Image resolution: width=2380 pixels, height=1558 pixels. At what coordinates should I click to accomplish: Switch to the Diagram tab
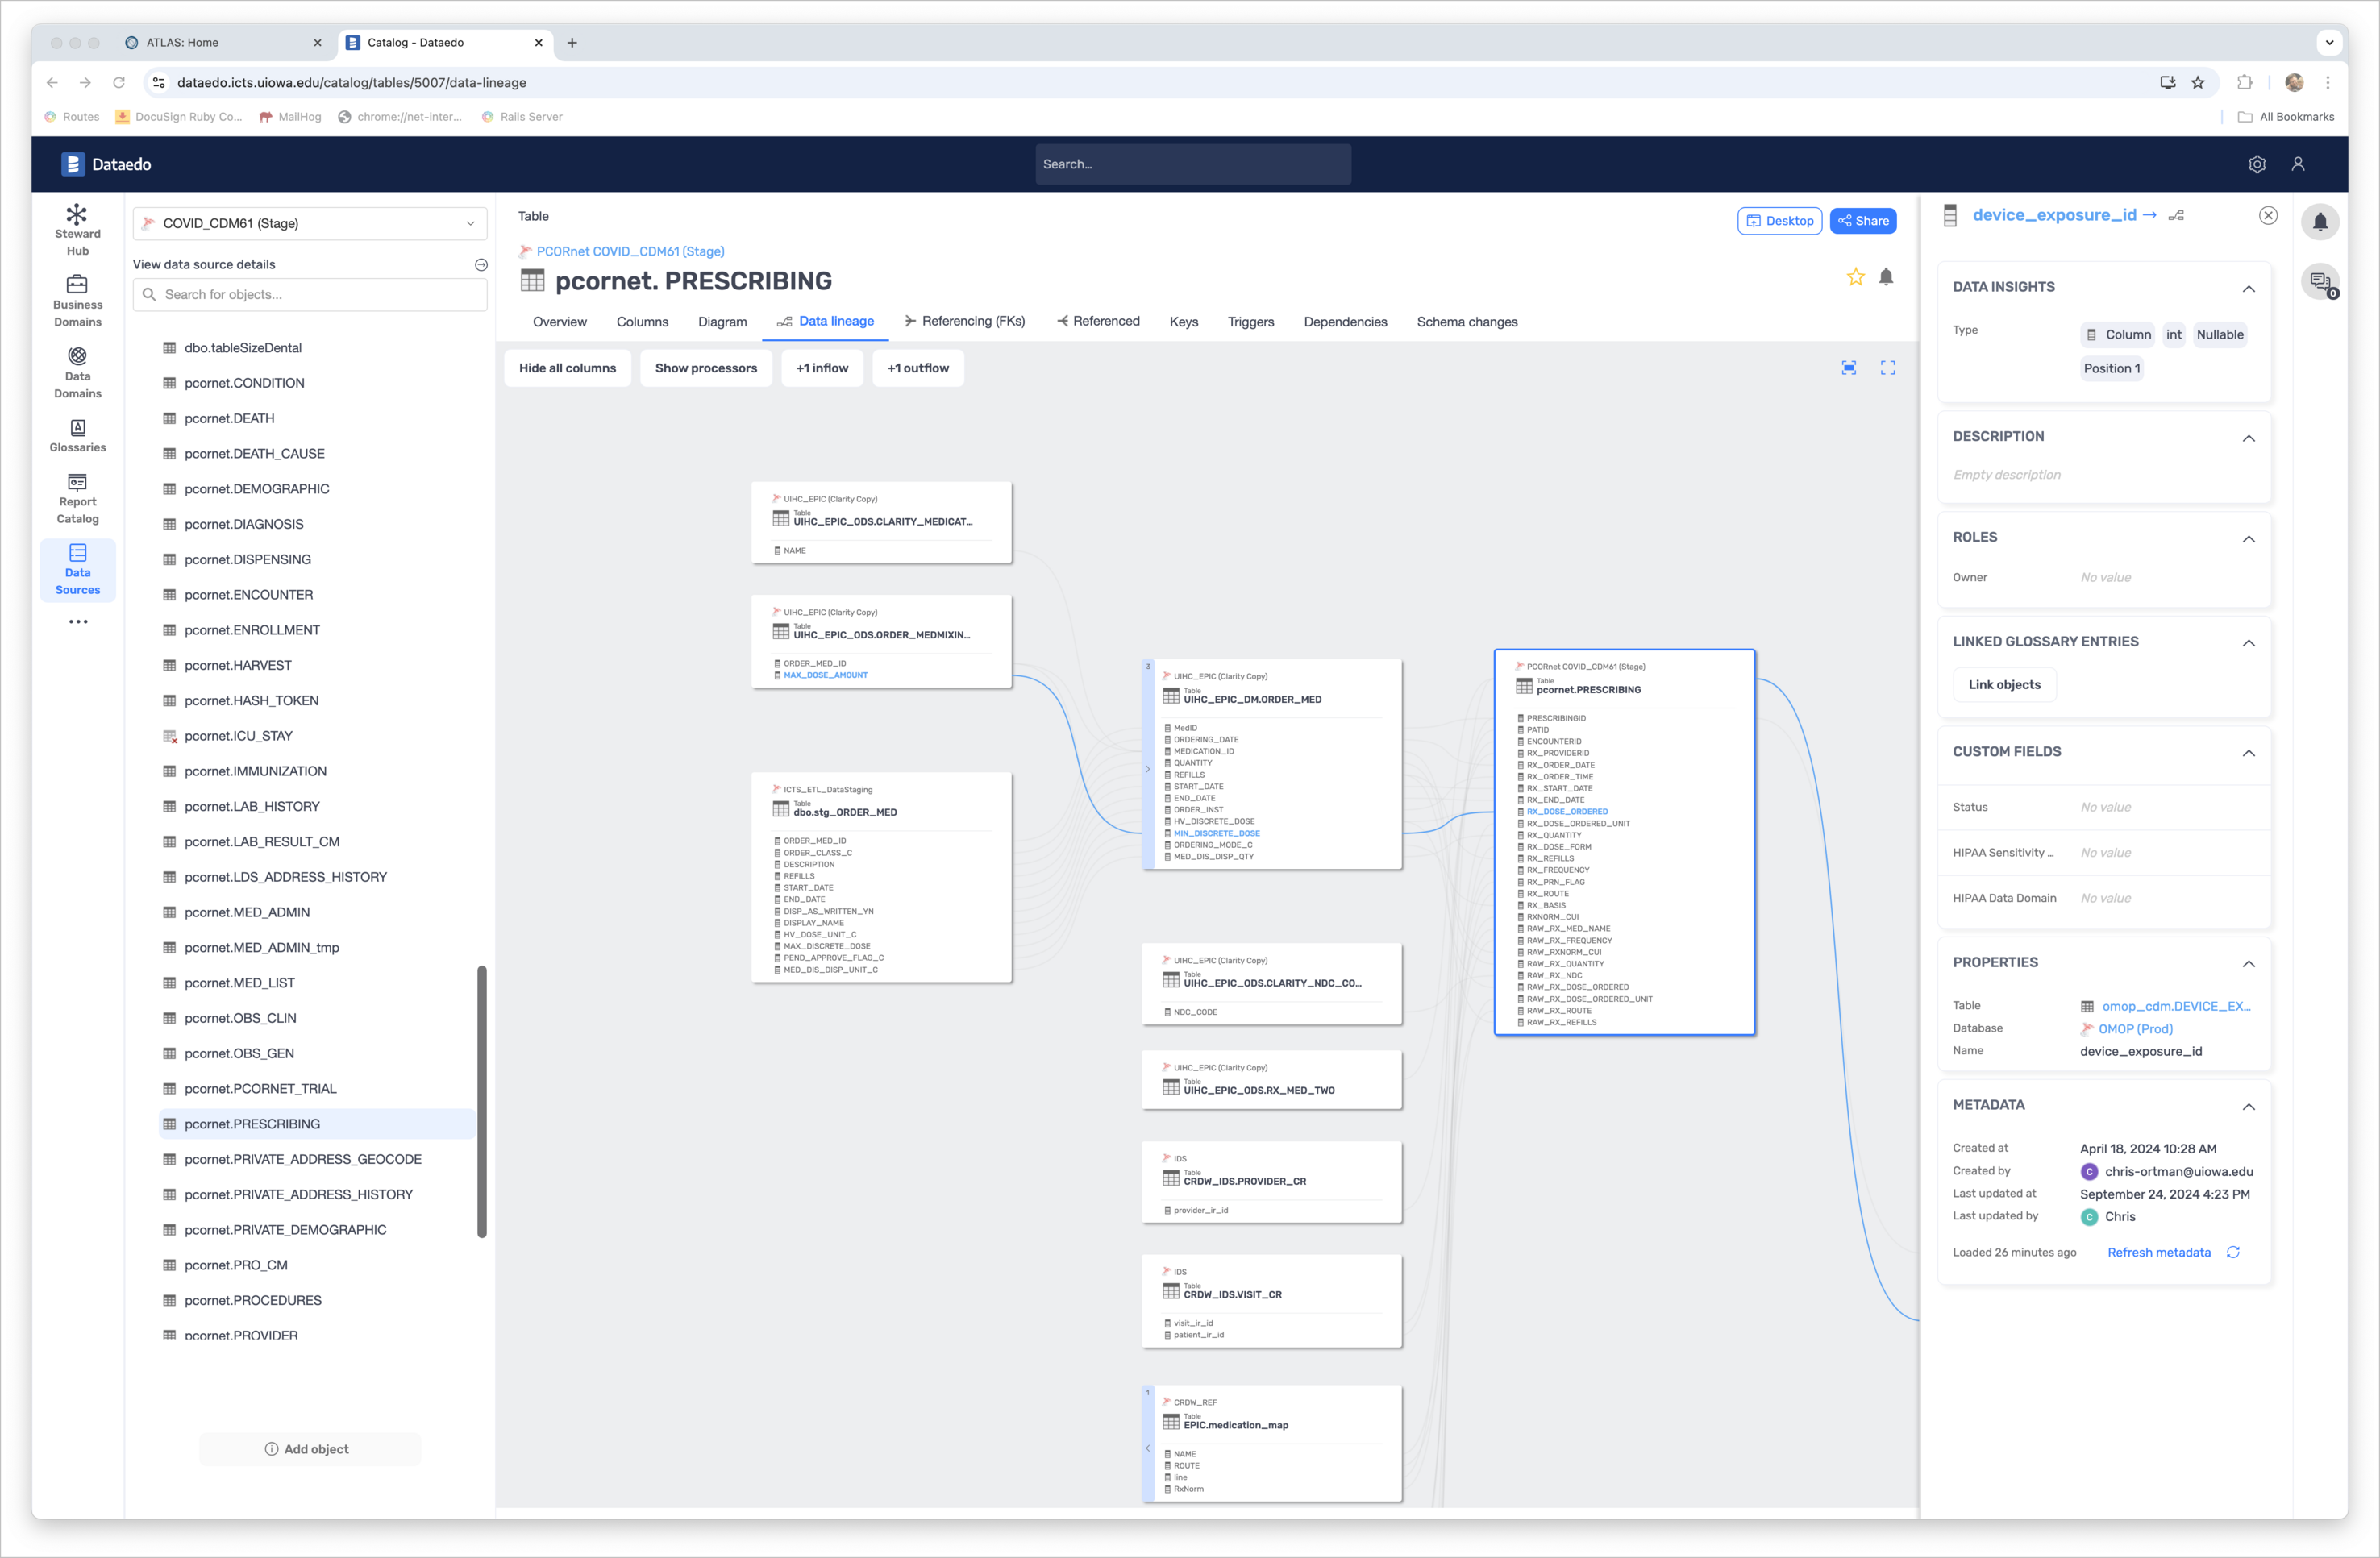[722, 321]
